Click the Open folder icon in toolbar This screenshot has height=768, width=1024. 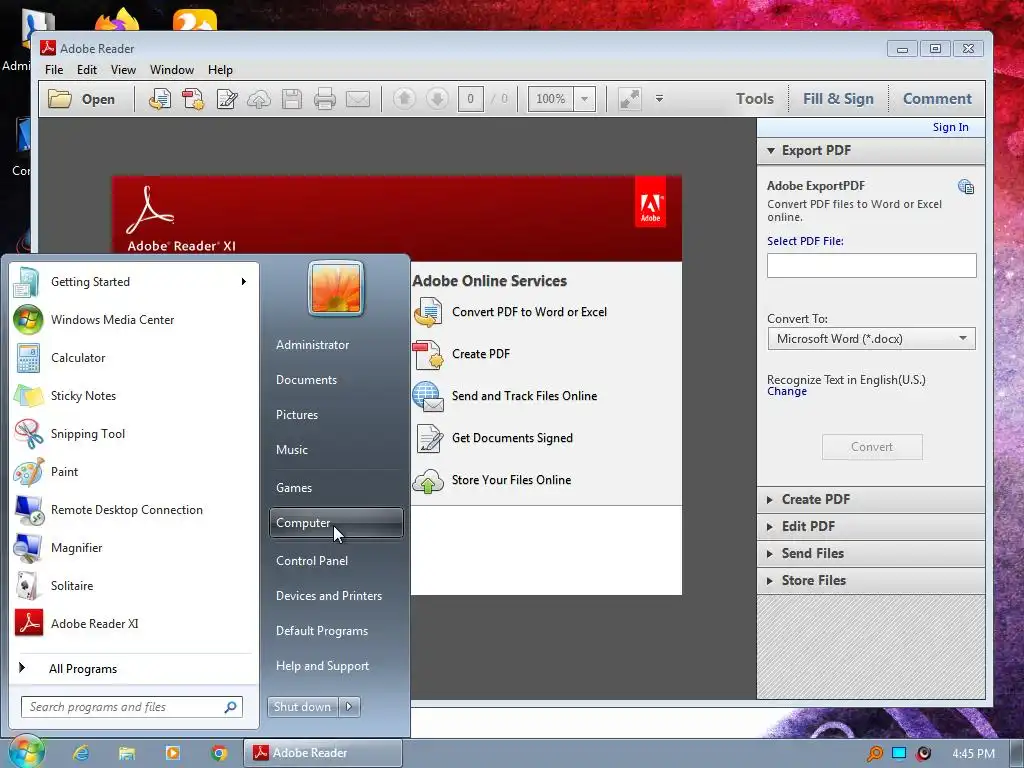tap(59, 99)
